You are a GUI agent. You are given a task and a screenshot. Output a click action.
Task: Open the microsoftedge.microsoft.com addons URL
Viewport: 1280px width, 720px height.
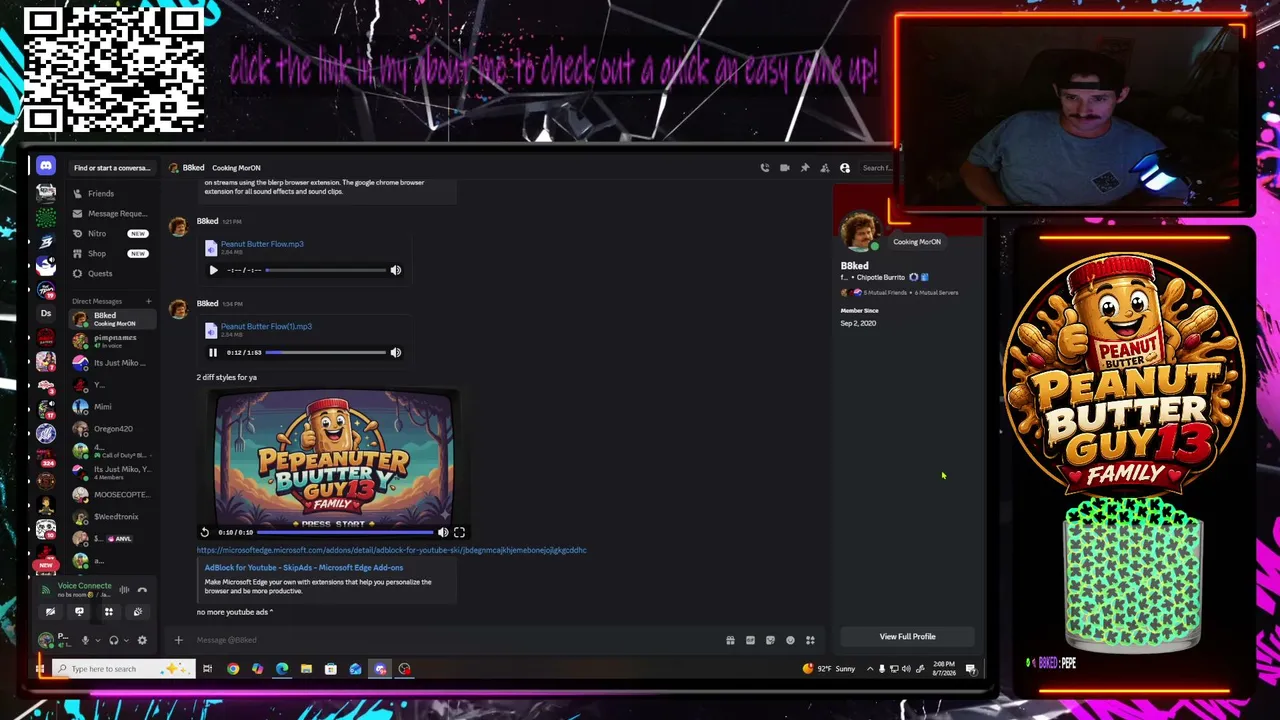[x=392, y=550]
